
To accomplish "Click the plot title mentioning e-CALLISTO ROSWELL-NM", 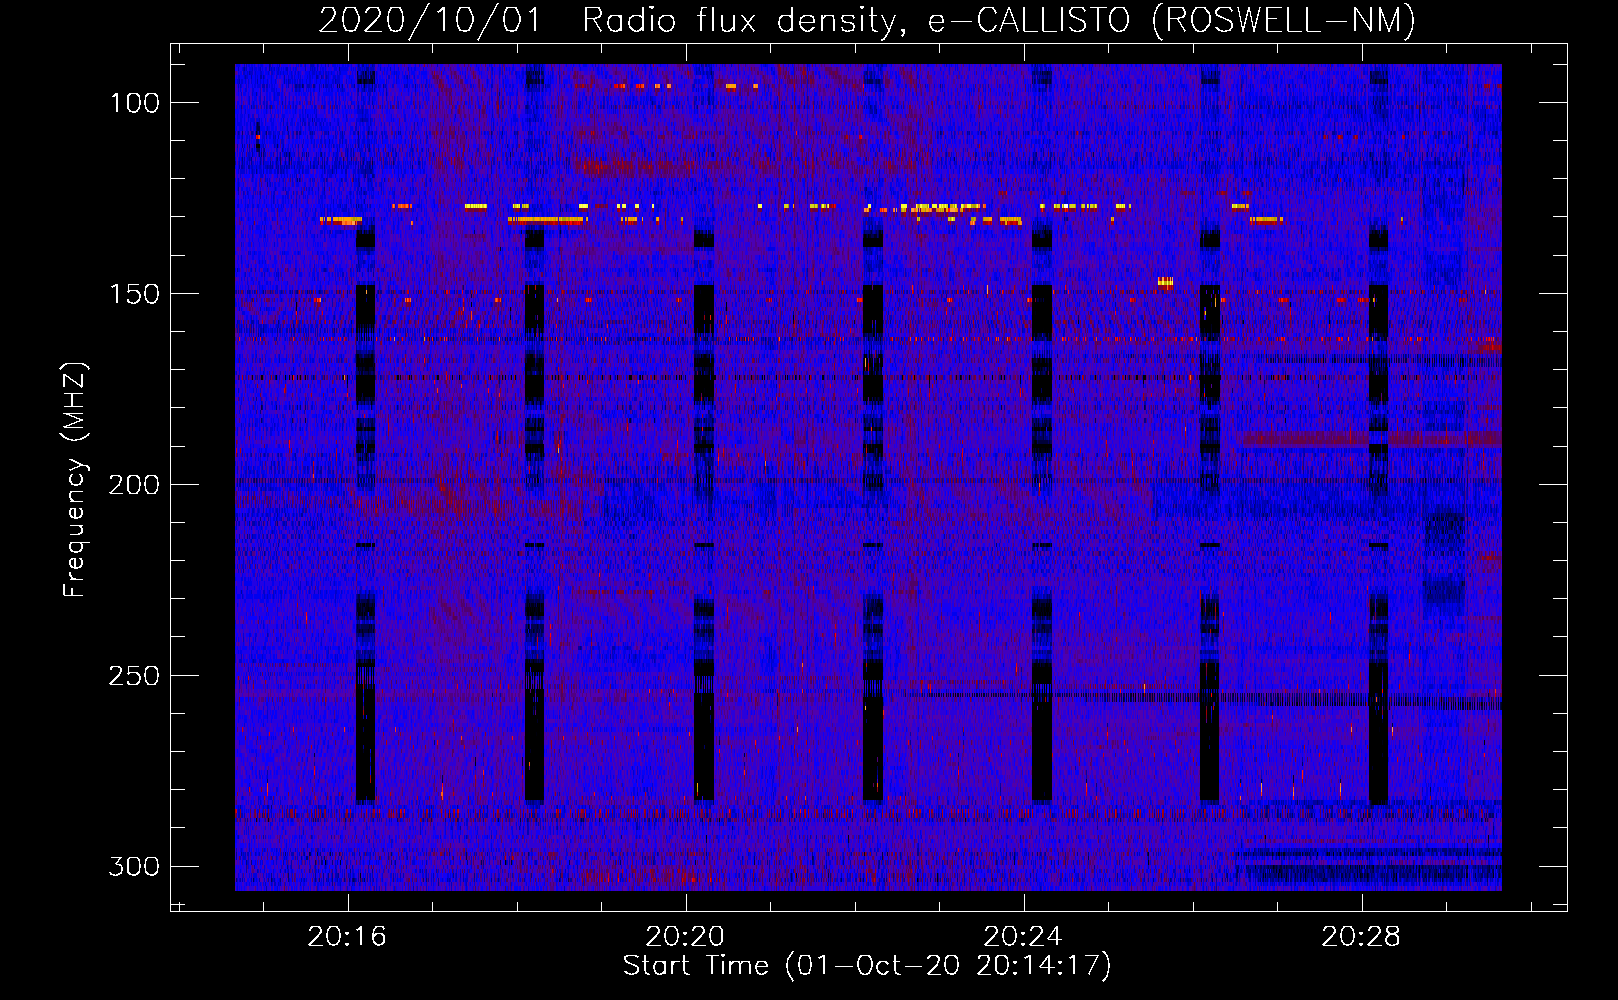I will (867, 20).
